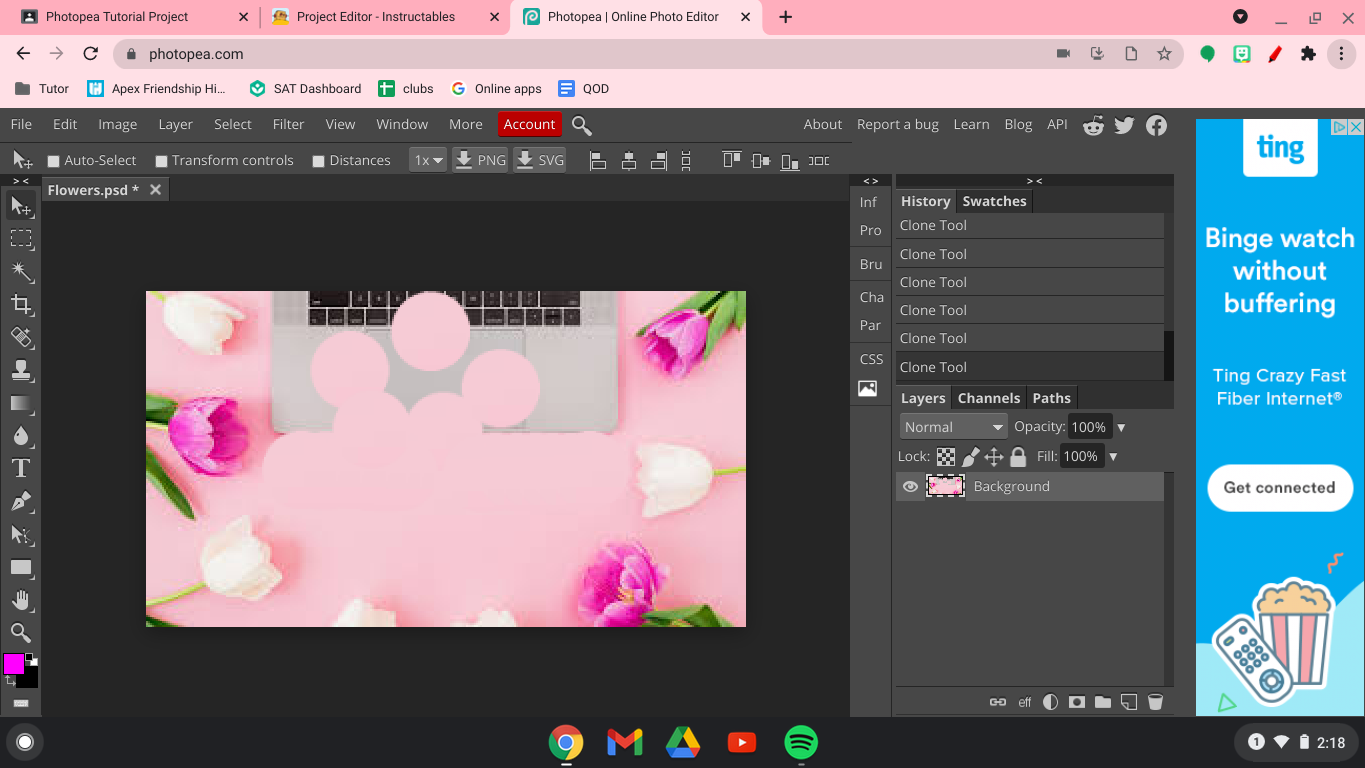Switch to the Channels tab
This screenshot has width=1365, height=768.
coord(988,398)
